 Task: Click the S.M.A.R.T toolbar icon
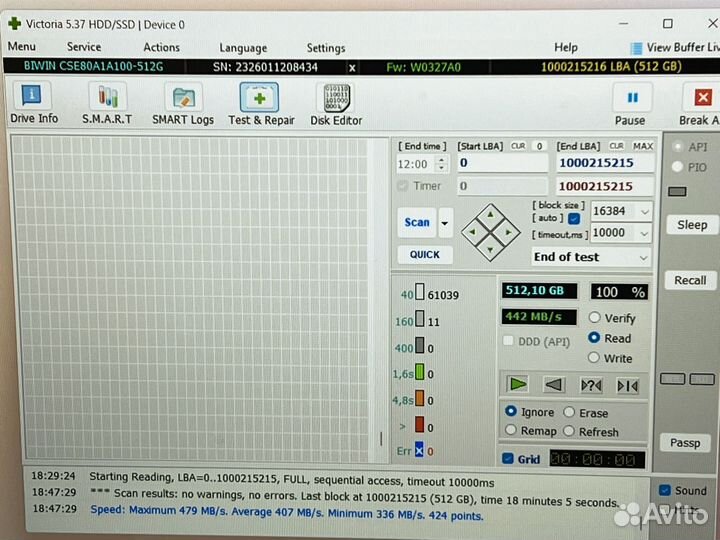point(107,104)
